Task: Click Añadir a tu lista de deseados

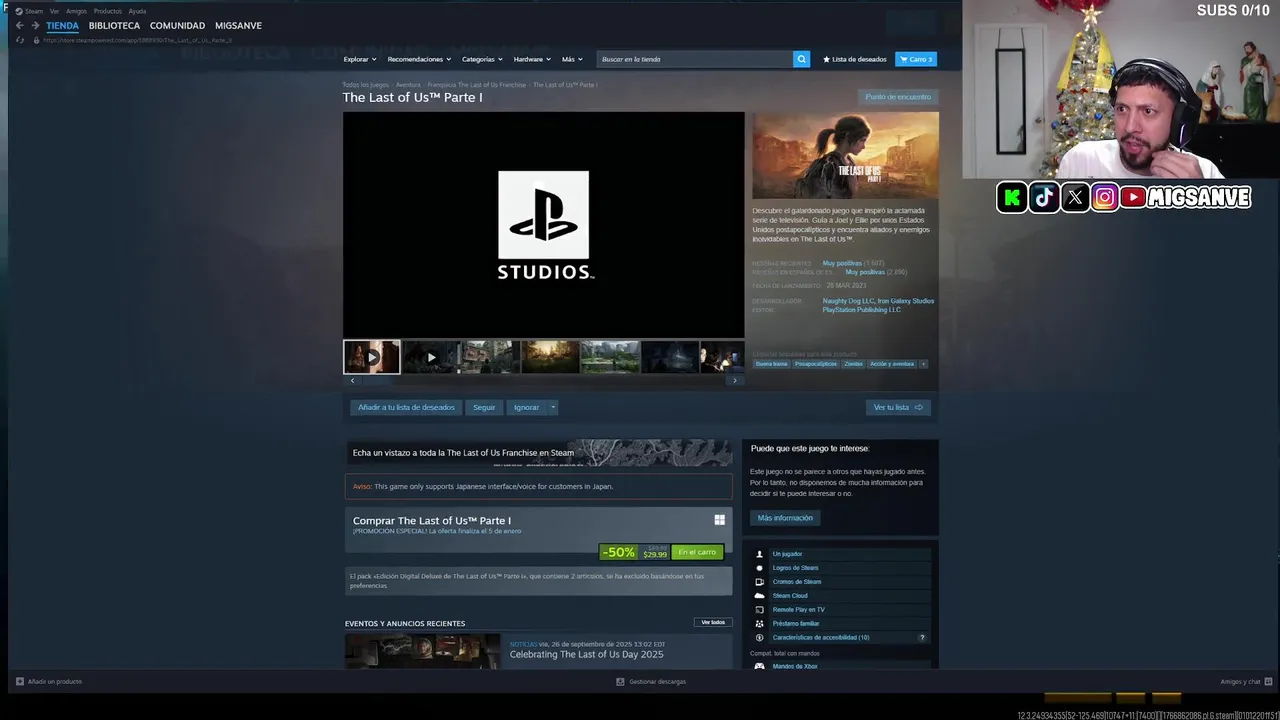Action: pyautogui.click(x=406, y=407)
